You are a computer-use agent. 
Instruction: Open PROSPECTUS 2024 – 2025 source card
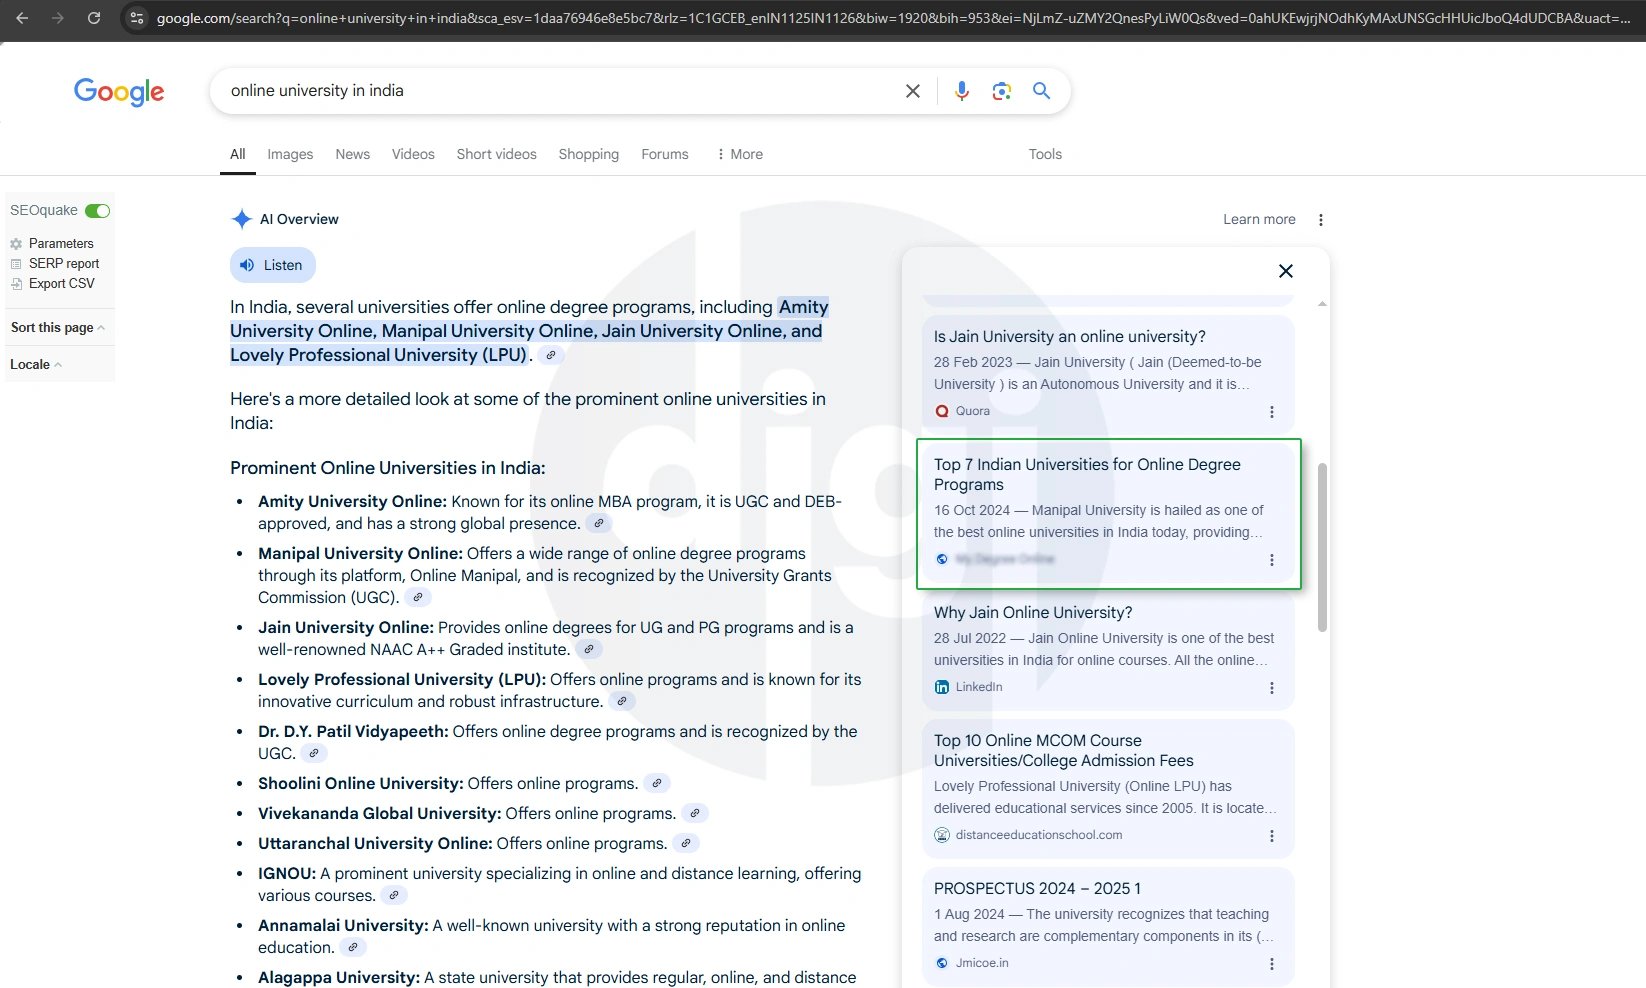[x=1108, y=926]
